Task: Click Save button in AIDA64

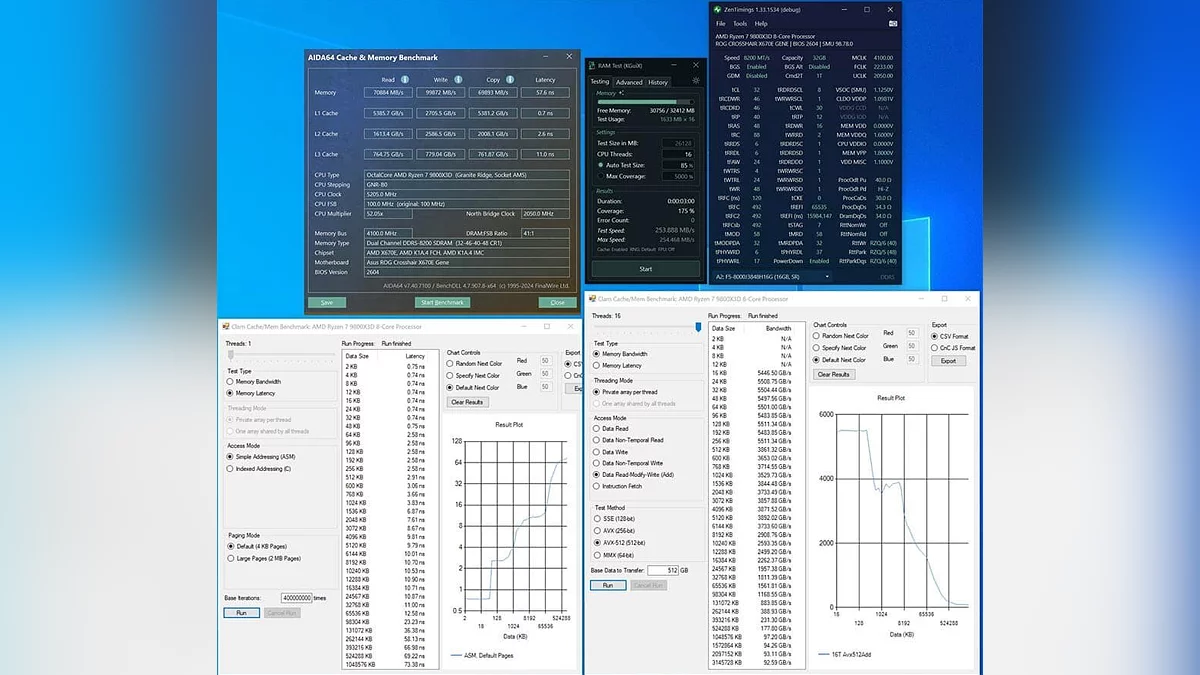Action: coord(326,302)
